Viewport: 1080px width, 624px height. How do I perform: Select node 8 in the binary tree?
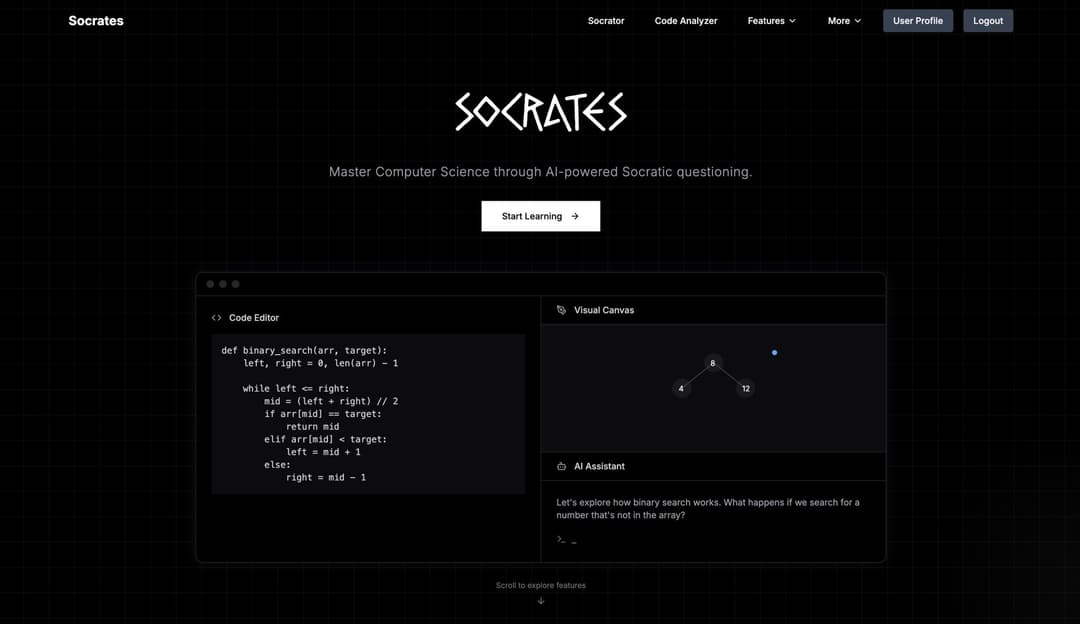[713, 363]
